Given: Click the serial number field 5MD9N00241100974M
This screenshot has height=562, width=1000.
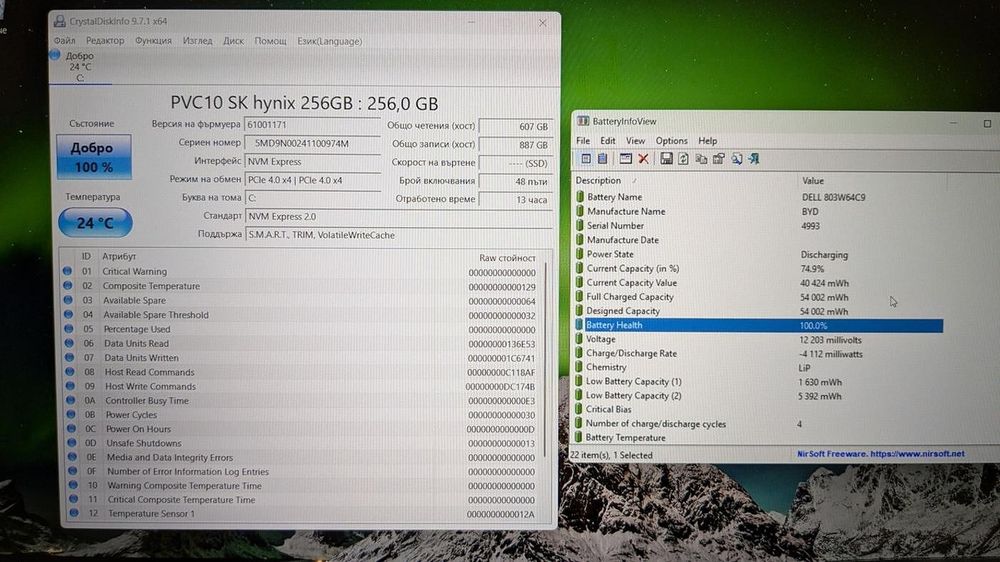Looking at the screenshot, I should click(x=312, y=144).
